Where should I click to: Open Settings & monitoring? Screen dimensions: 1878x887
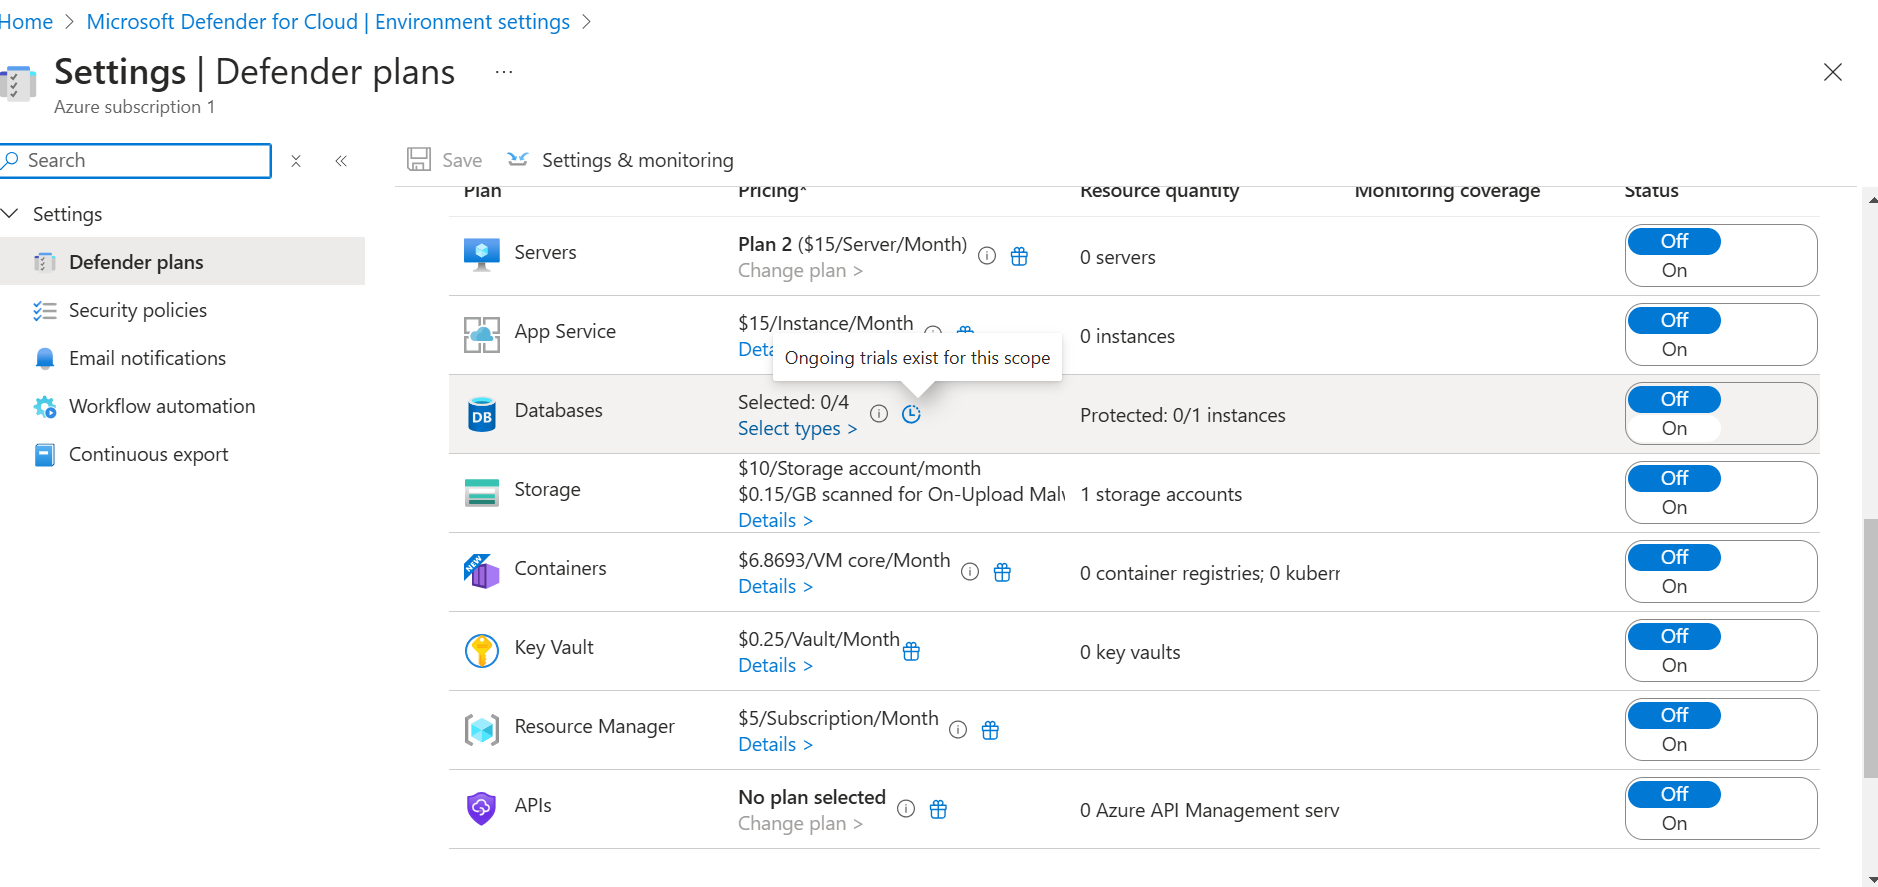(x=620, y=160)
